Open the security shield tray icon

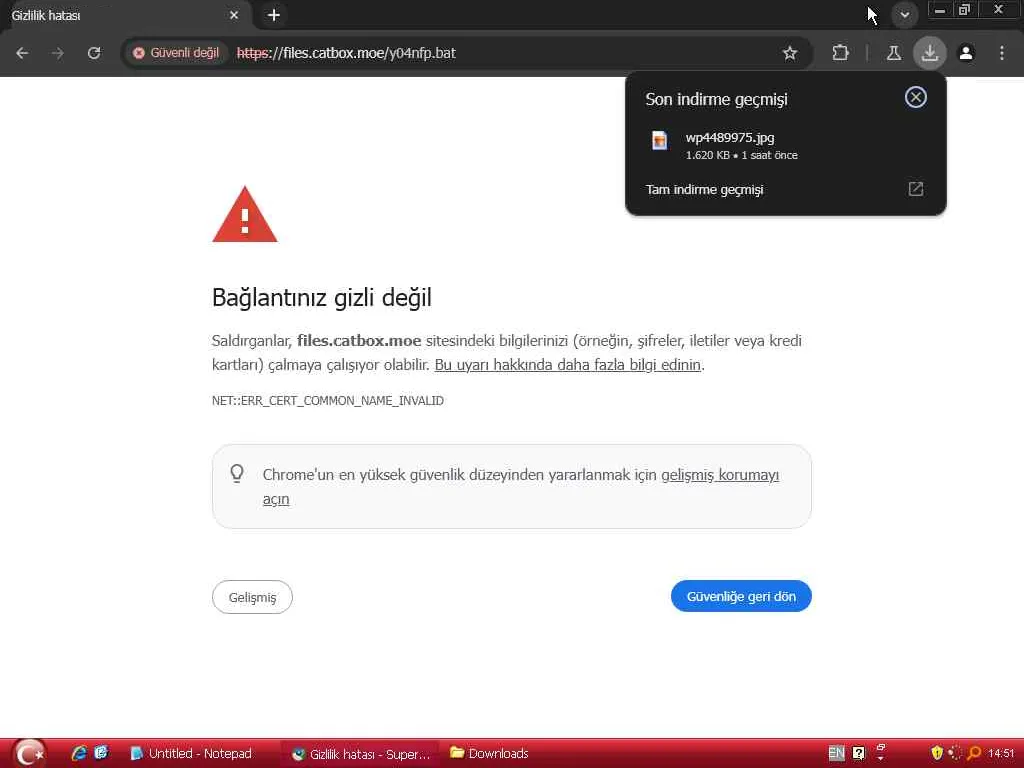[937, 753]
